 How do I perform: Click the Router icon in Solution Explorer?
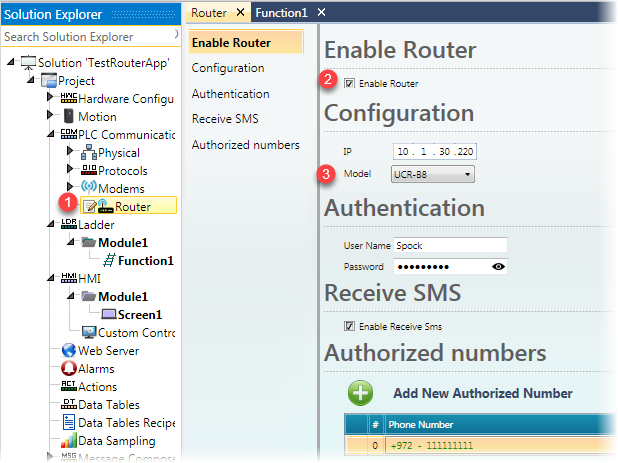tap(103, 207)
